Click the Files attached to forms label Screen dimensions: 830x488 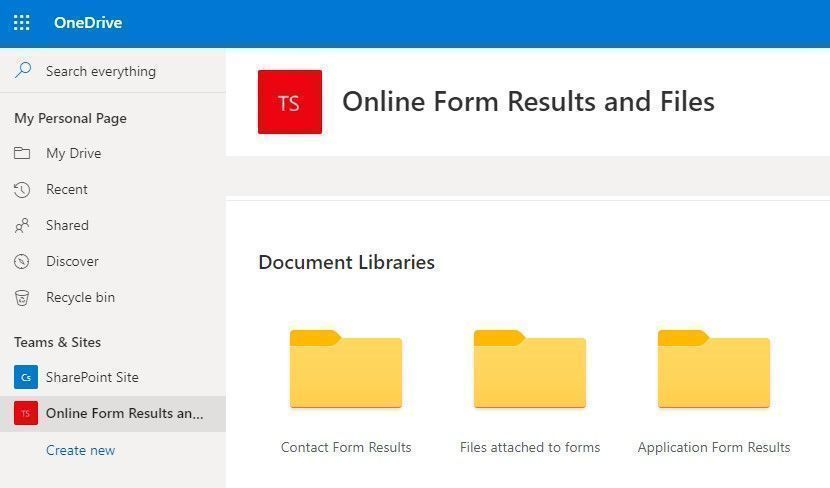(x=530, y=447)
